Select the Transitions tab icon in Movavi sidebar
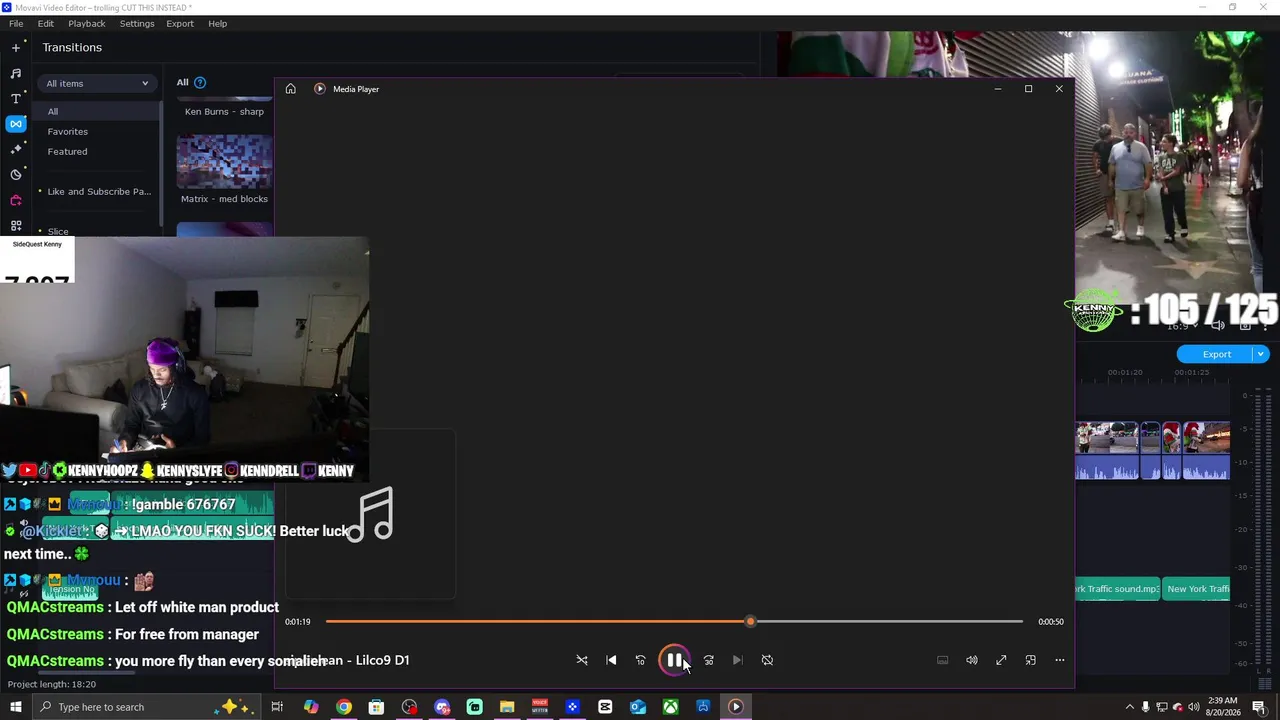The height and width of the screenshot is (720, 1280). [x=16, y=124]
